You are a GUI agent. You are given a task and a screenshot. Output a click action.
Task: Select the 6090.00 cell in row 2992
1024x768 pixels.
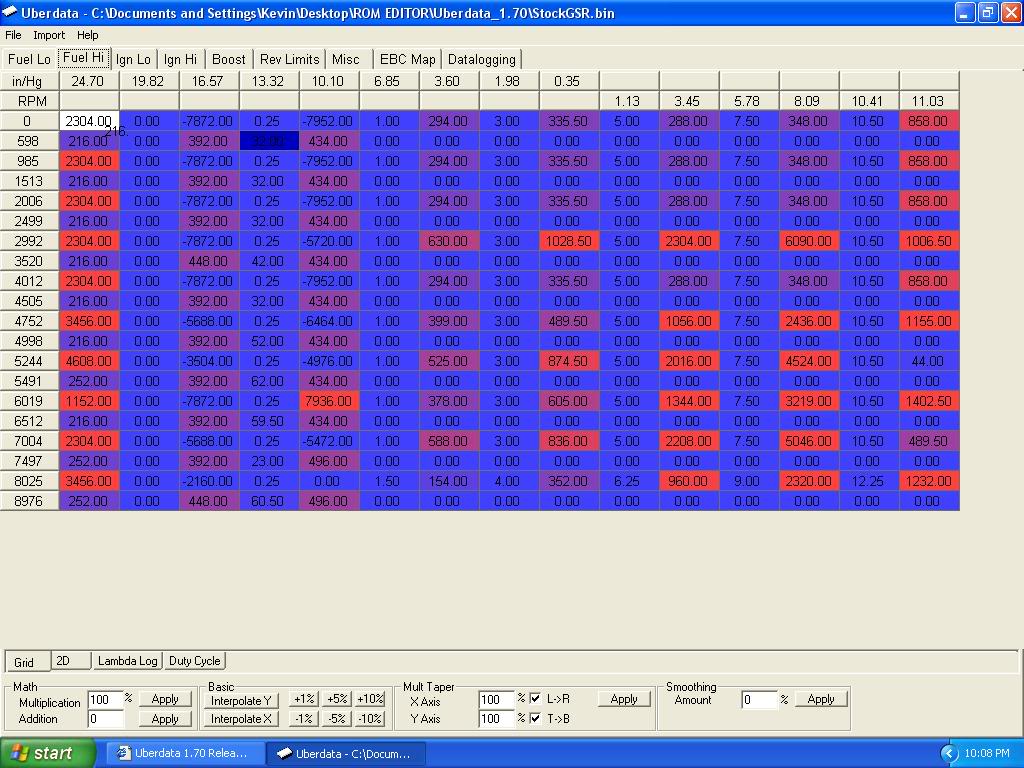808,241
